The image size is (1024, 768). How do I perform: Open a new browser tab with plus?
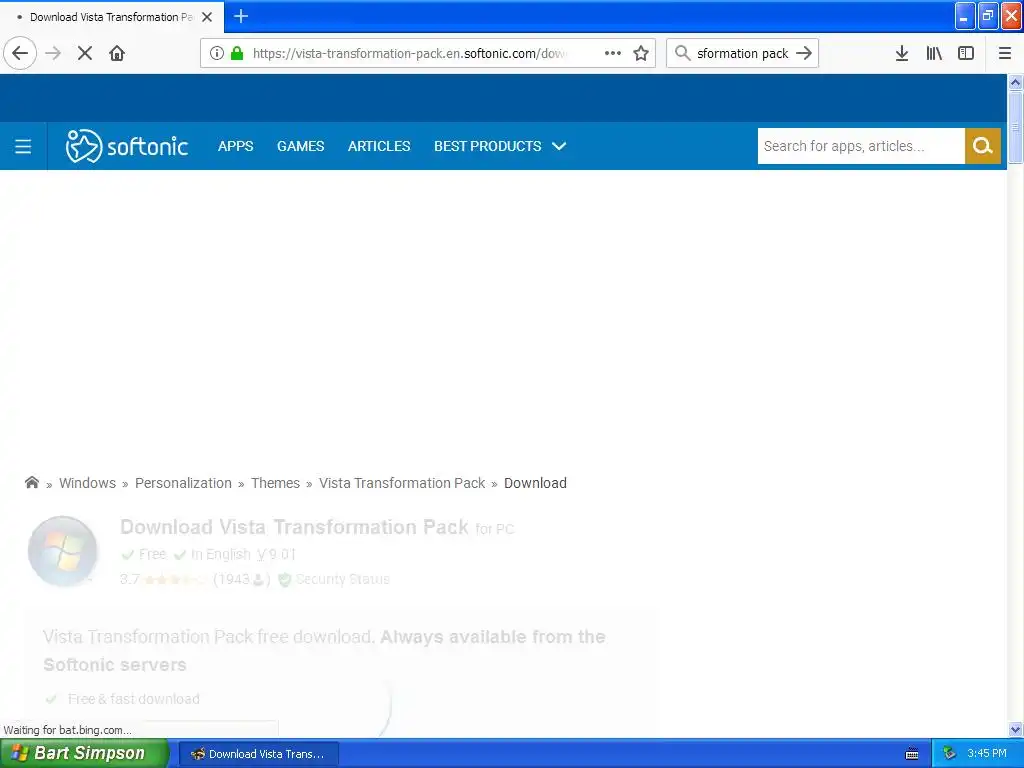point(241,16)
